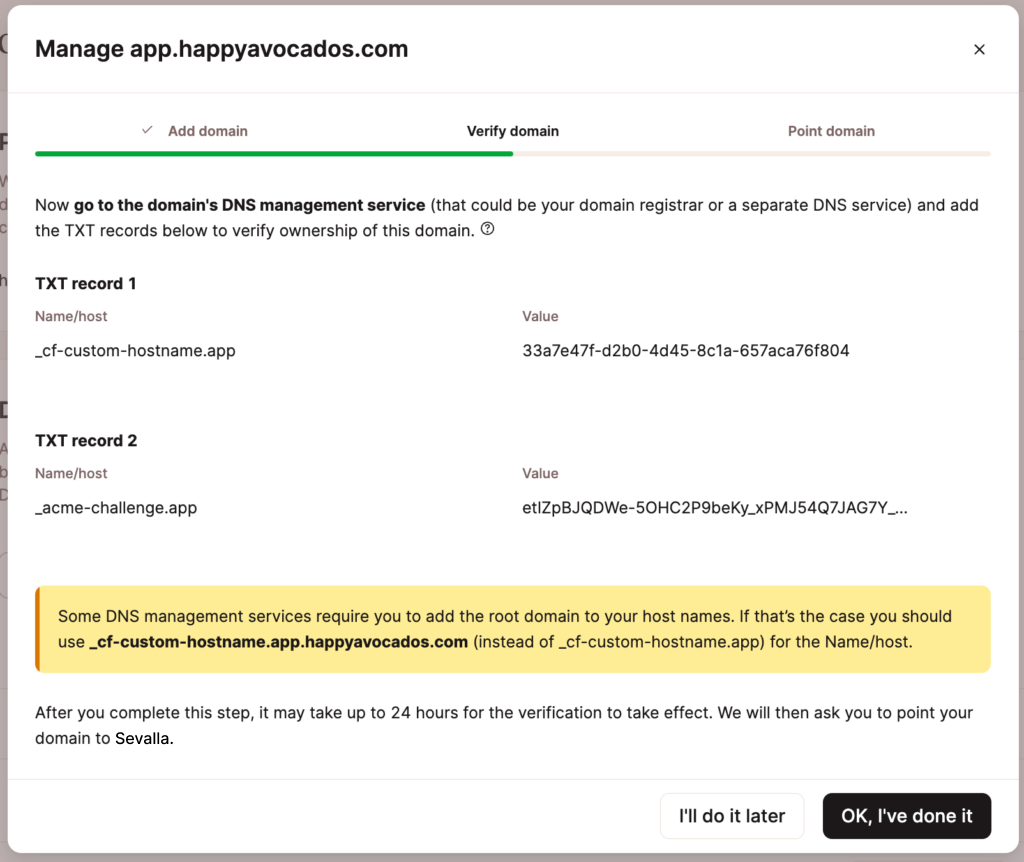Choose I'll do it later

click(732, 815)
